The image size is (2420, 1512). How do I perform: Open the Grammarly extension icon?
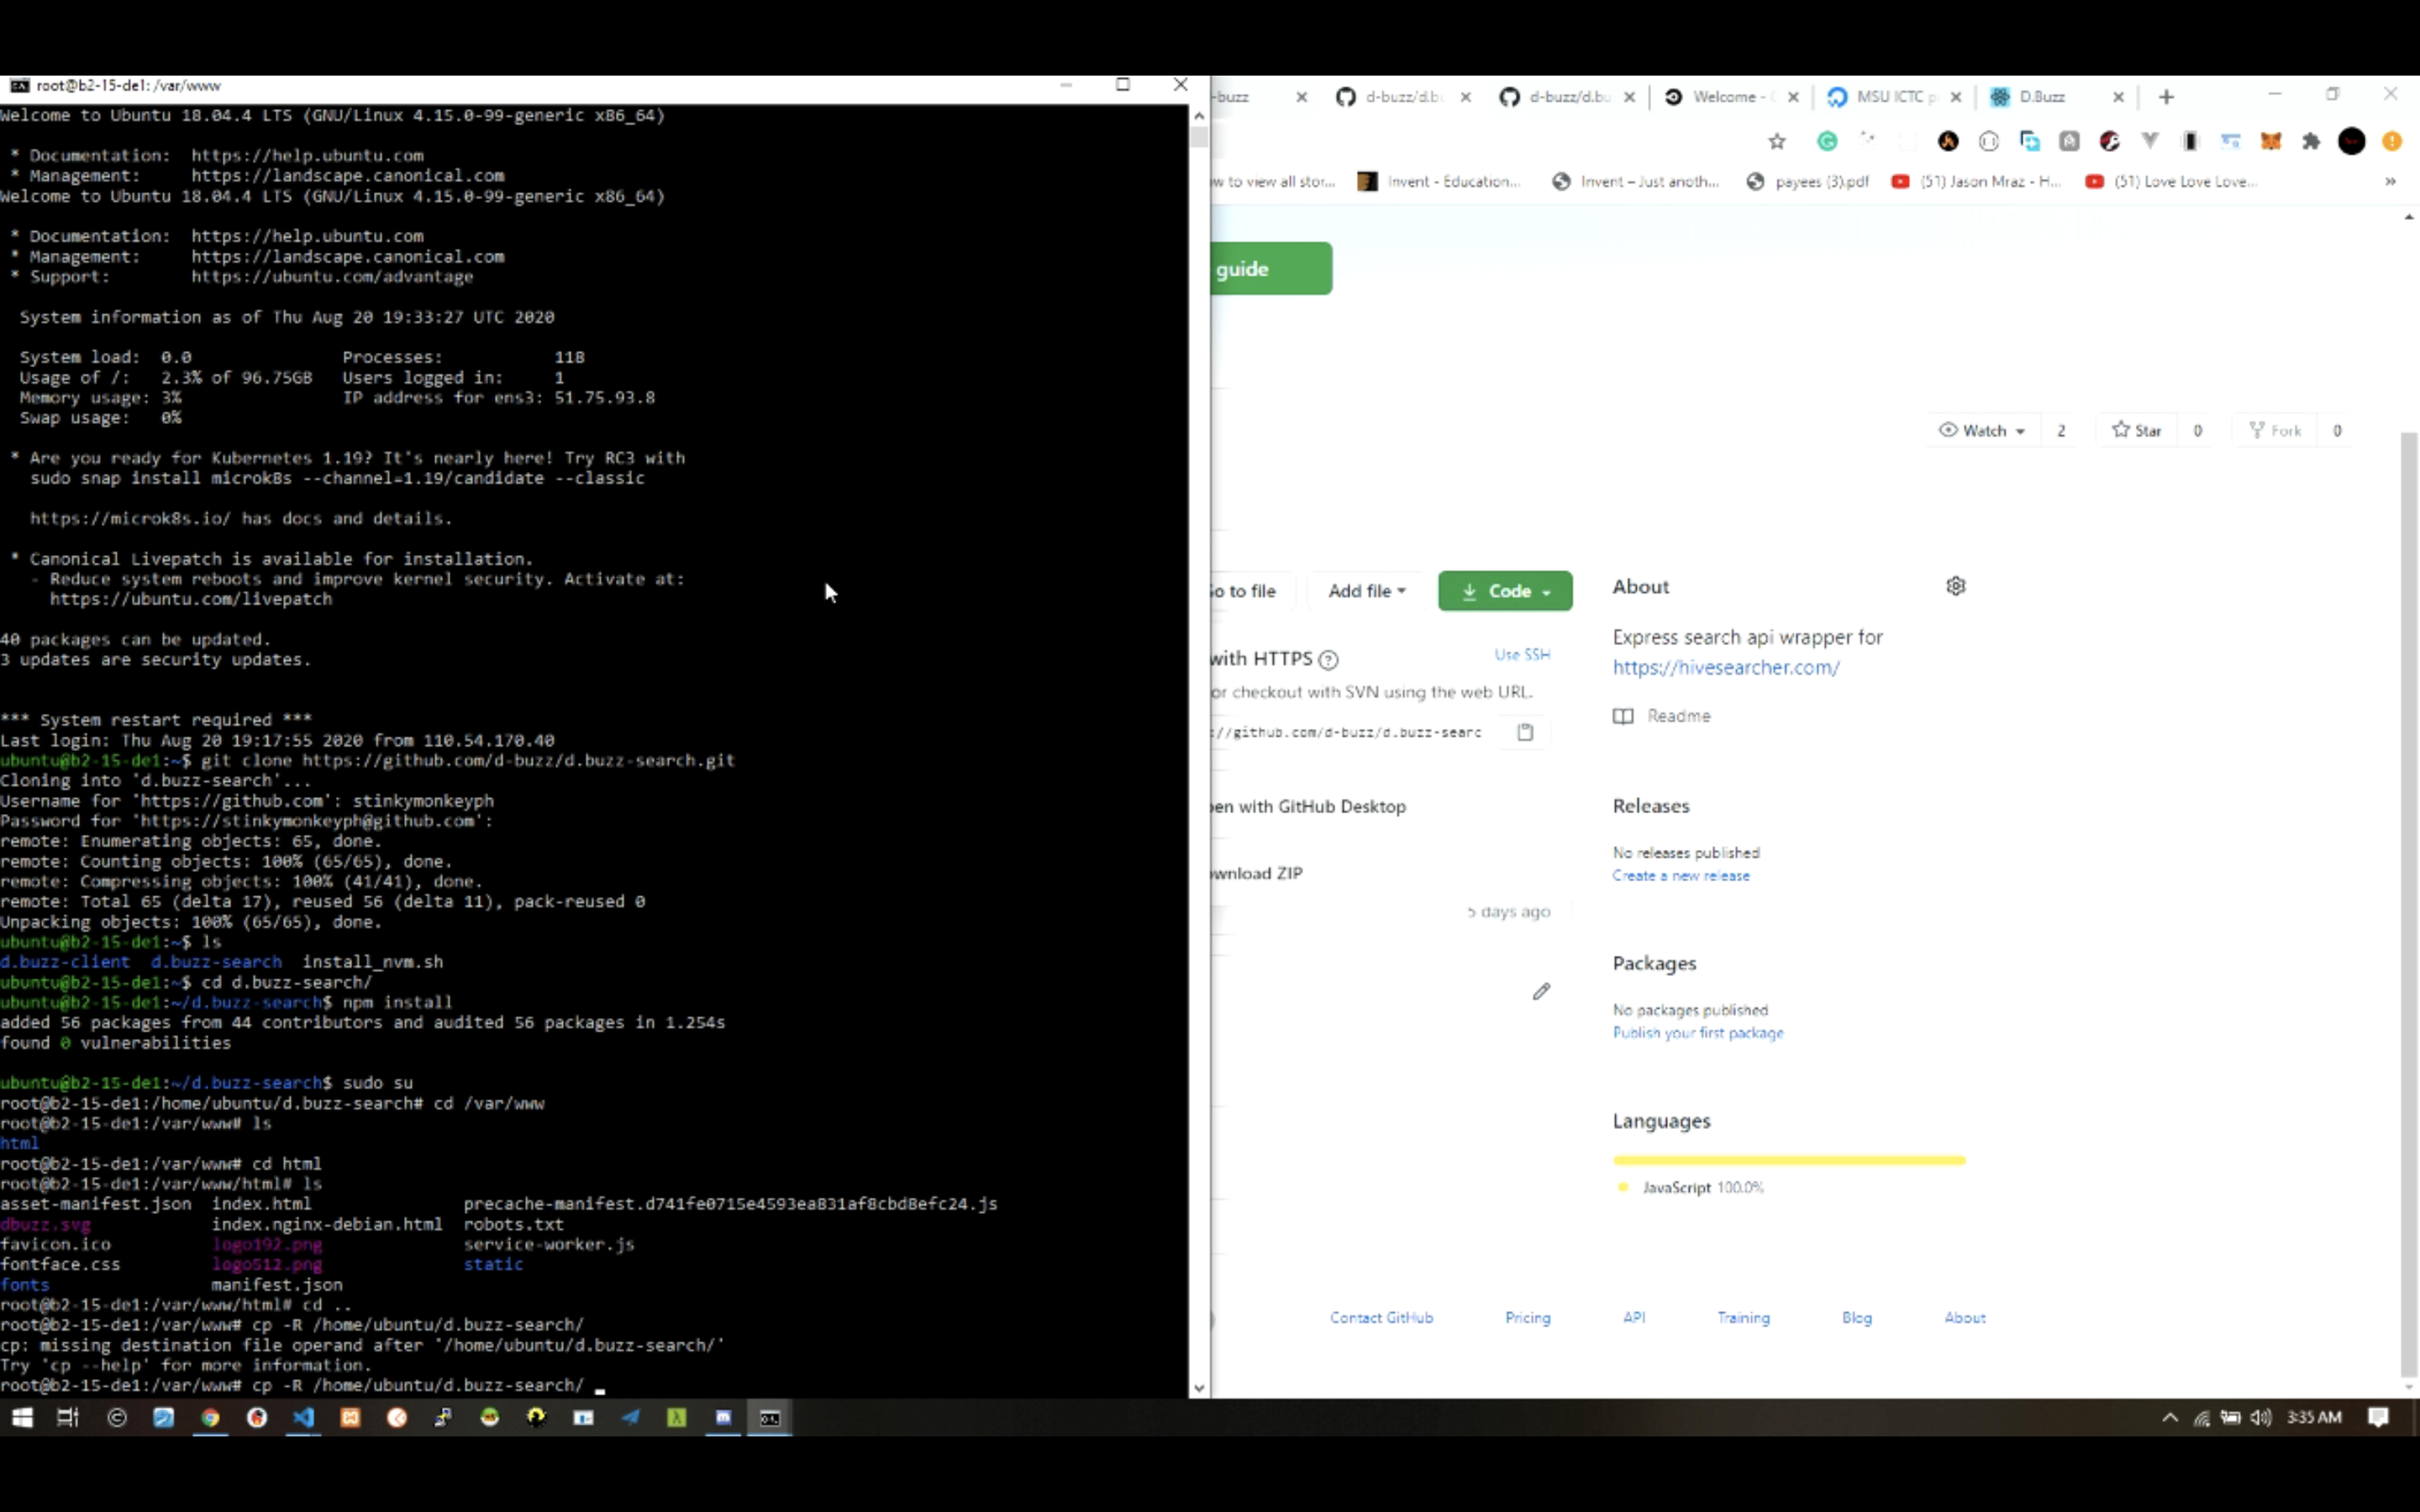(x=1827, y=142)
